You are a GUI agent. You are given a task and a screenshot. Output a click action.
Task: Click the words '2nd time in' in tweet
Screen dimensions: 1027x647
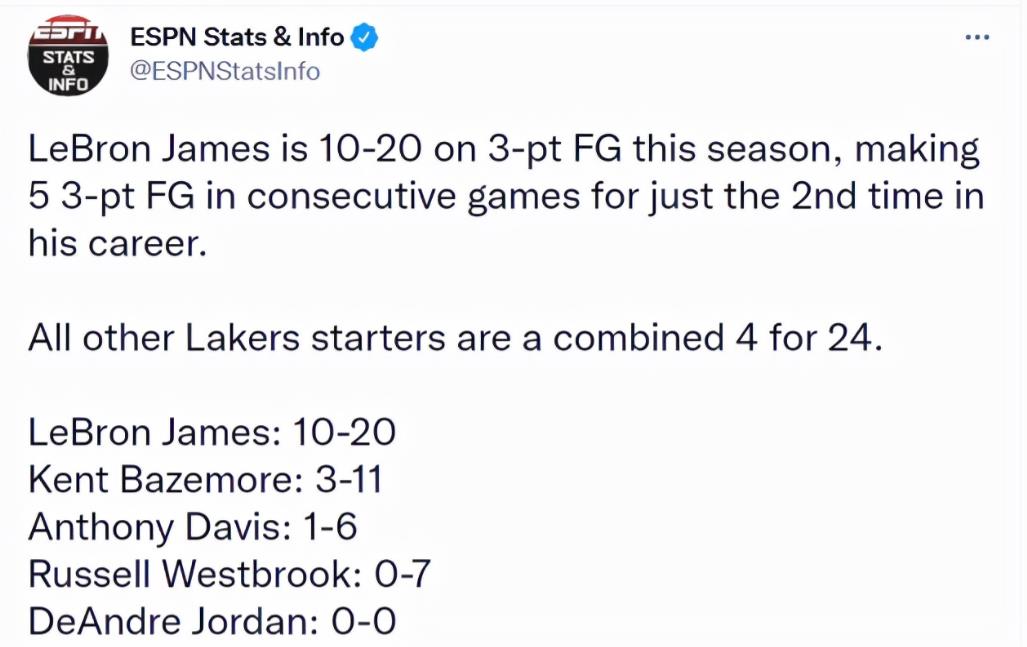pos(887,196)
